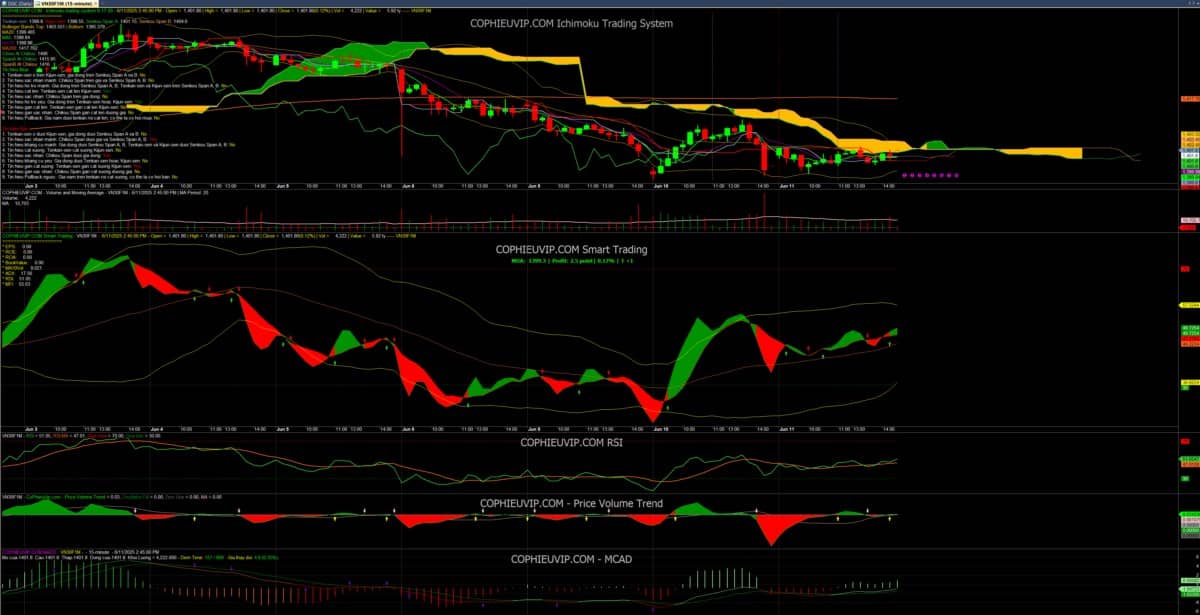The height and width of the screenshot is (615, 1200).
Task: Click the COPHIEUVIP.COM Smart Trading title
Action: (573, 249)
